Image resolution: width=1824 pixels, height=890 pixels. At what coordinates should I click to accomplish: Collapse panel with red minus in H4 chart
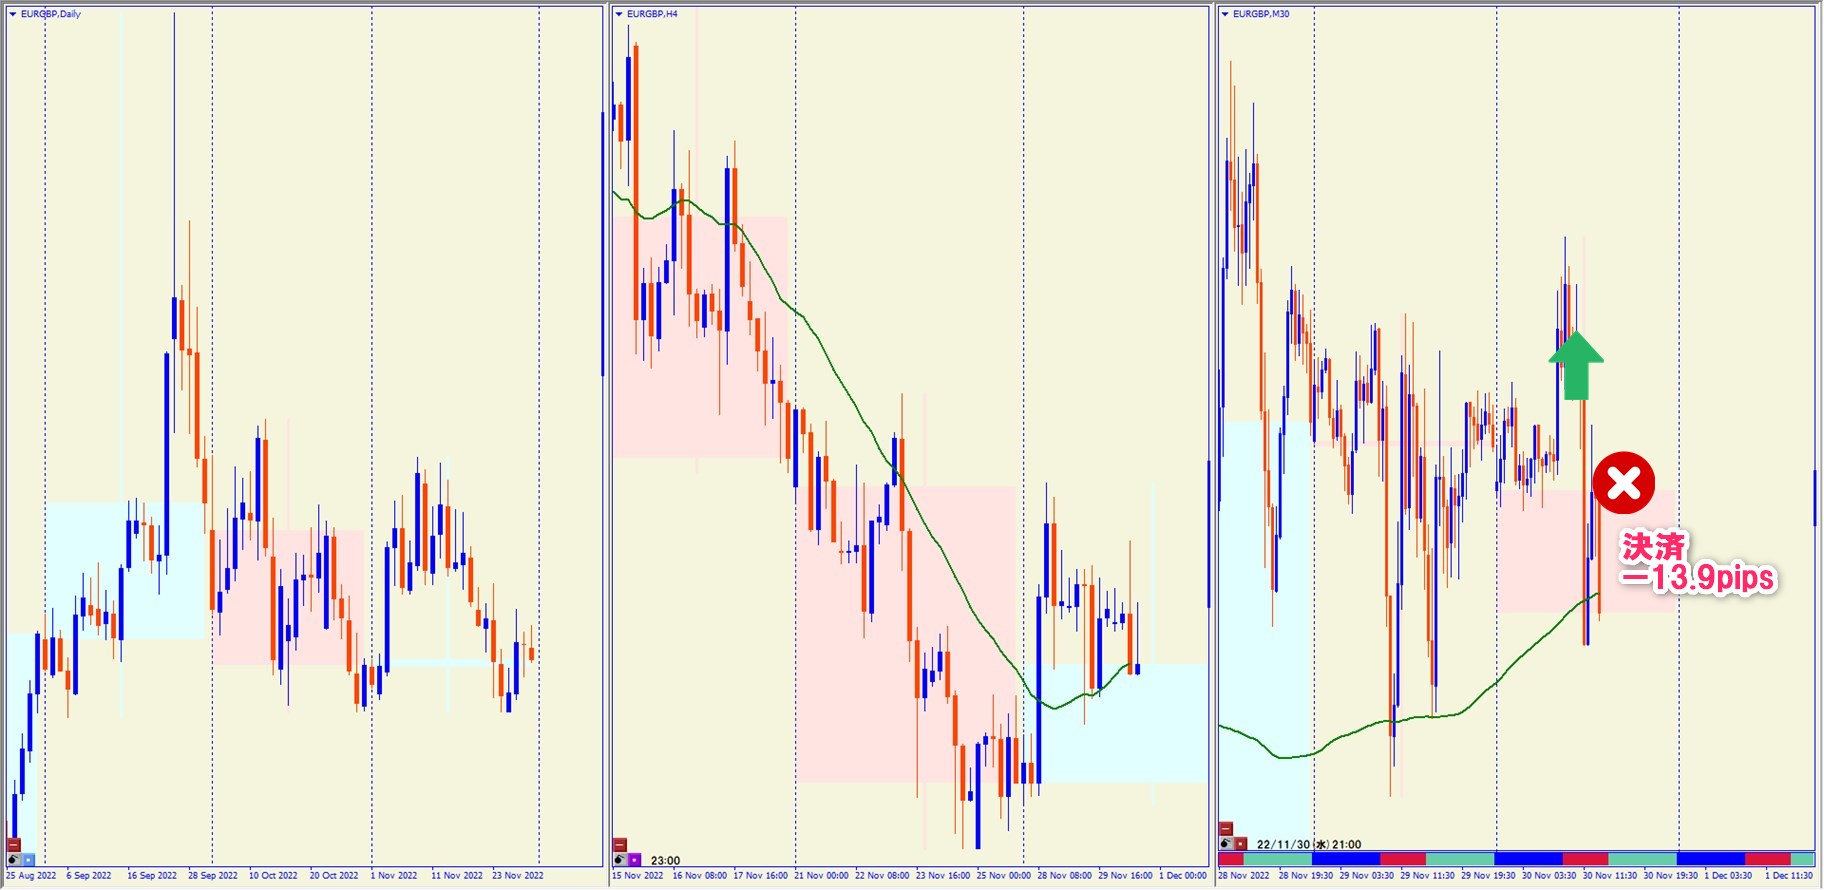point(620,845)
